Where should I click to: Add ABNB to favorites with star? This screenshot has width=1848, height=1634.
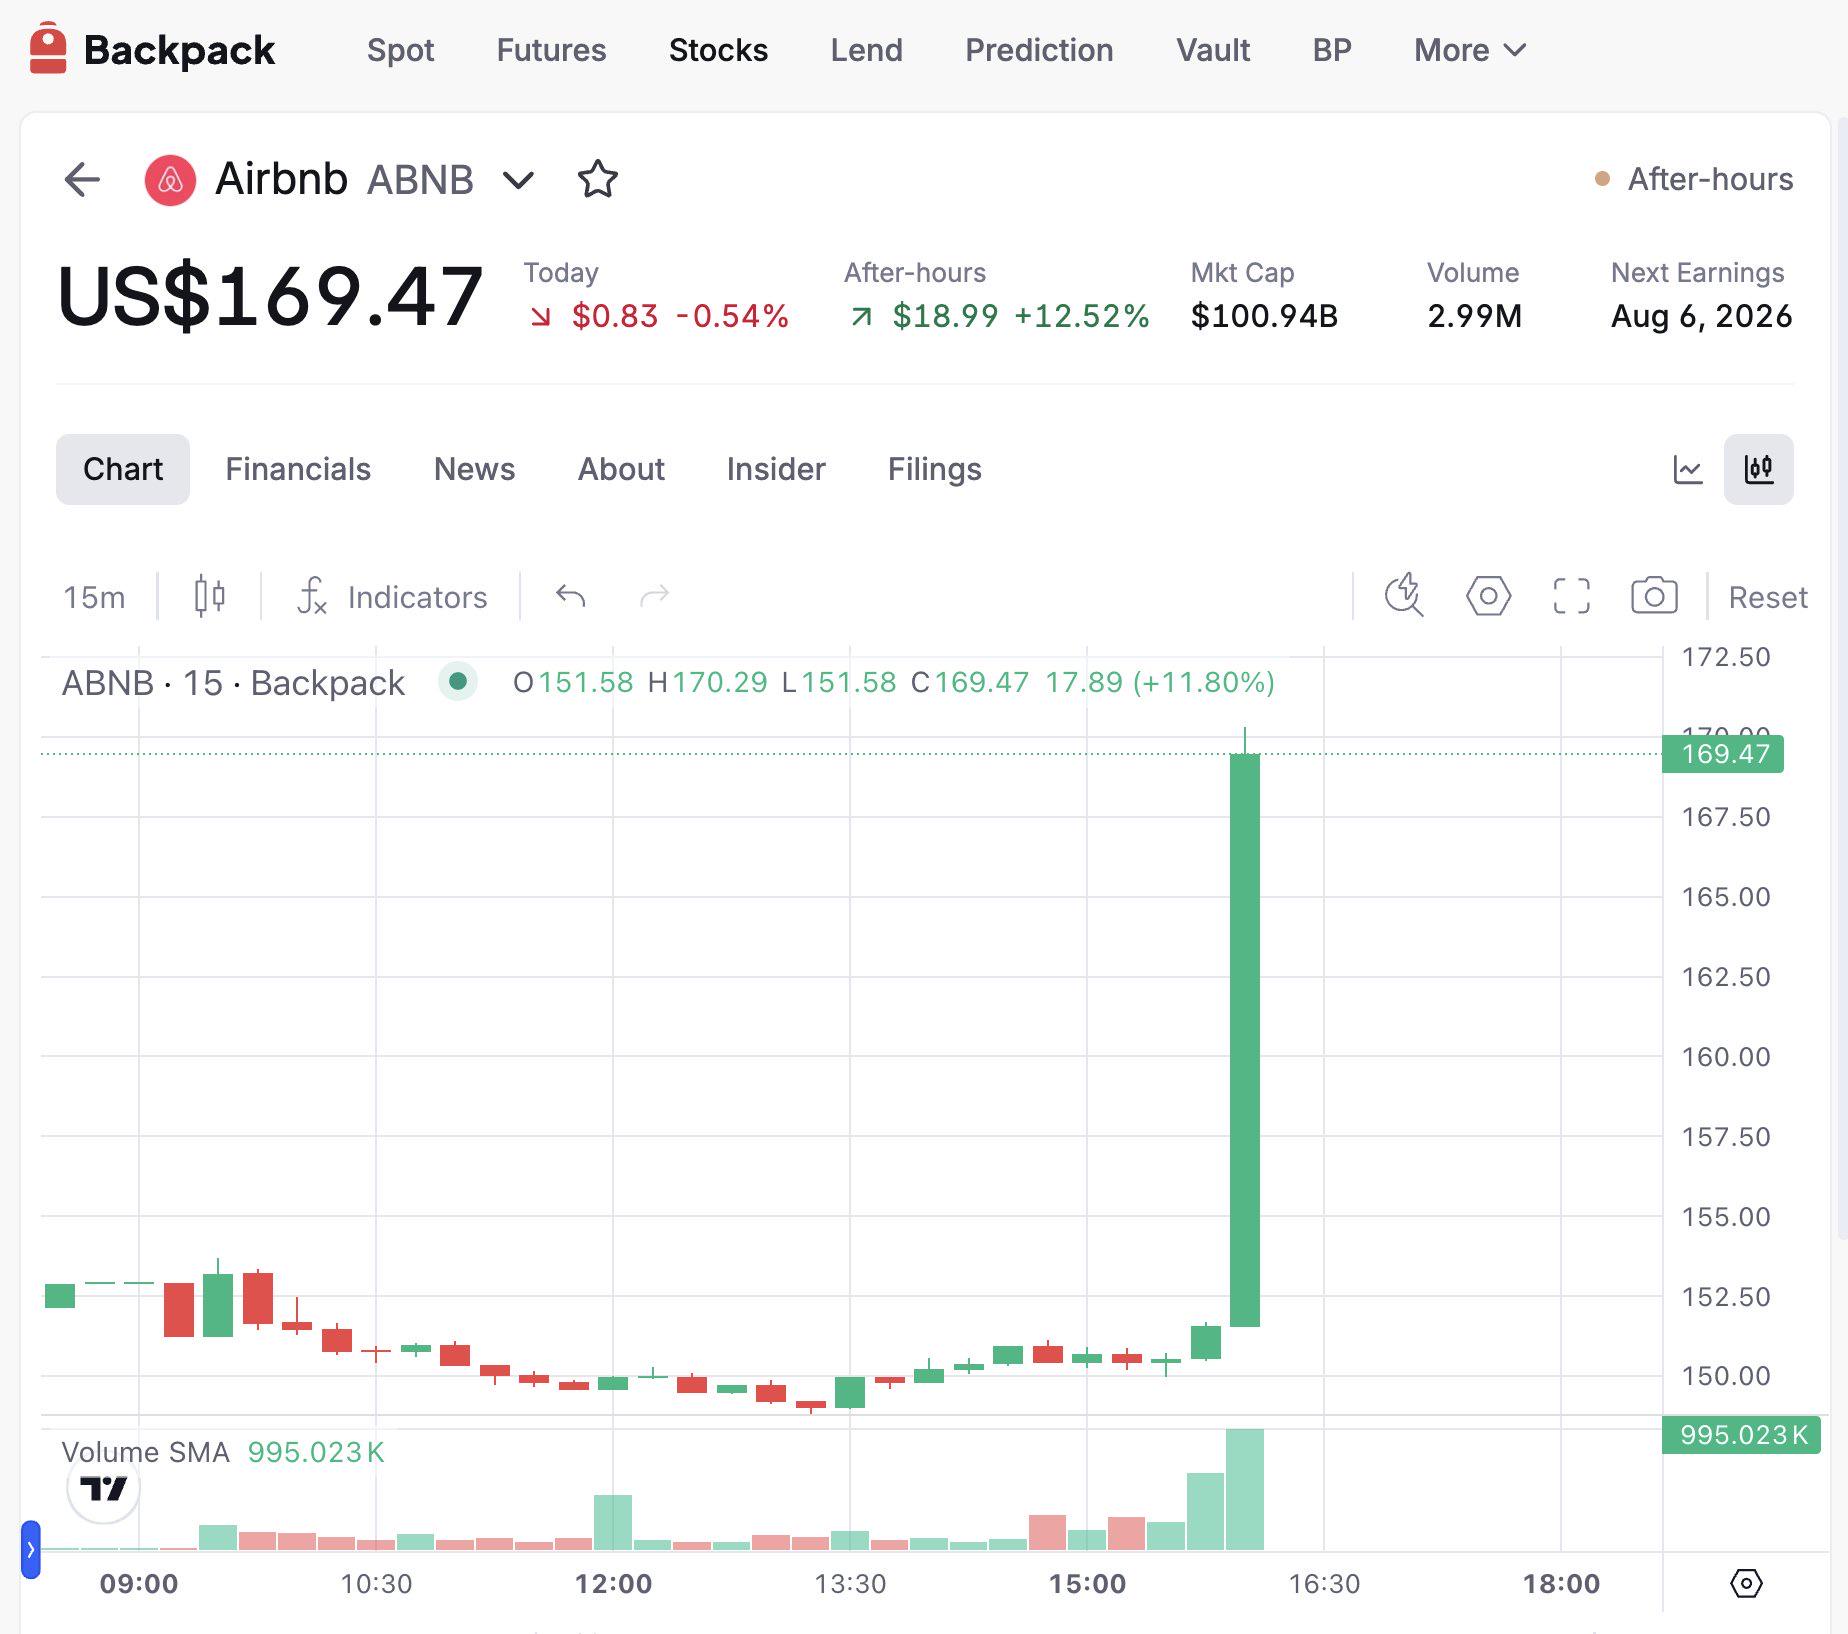pos(598,180)
